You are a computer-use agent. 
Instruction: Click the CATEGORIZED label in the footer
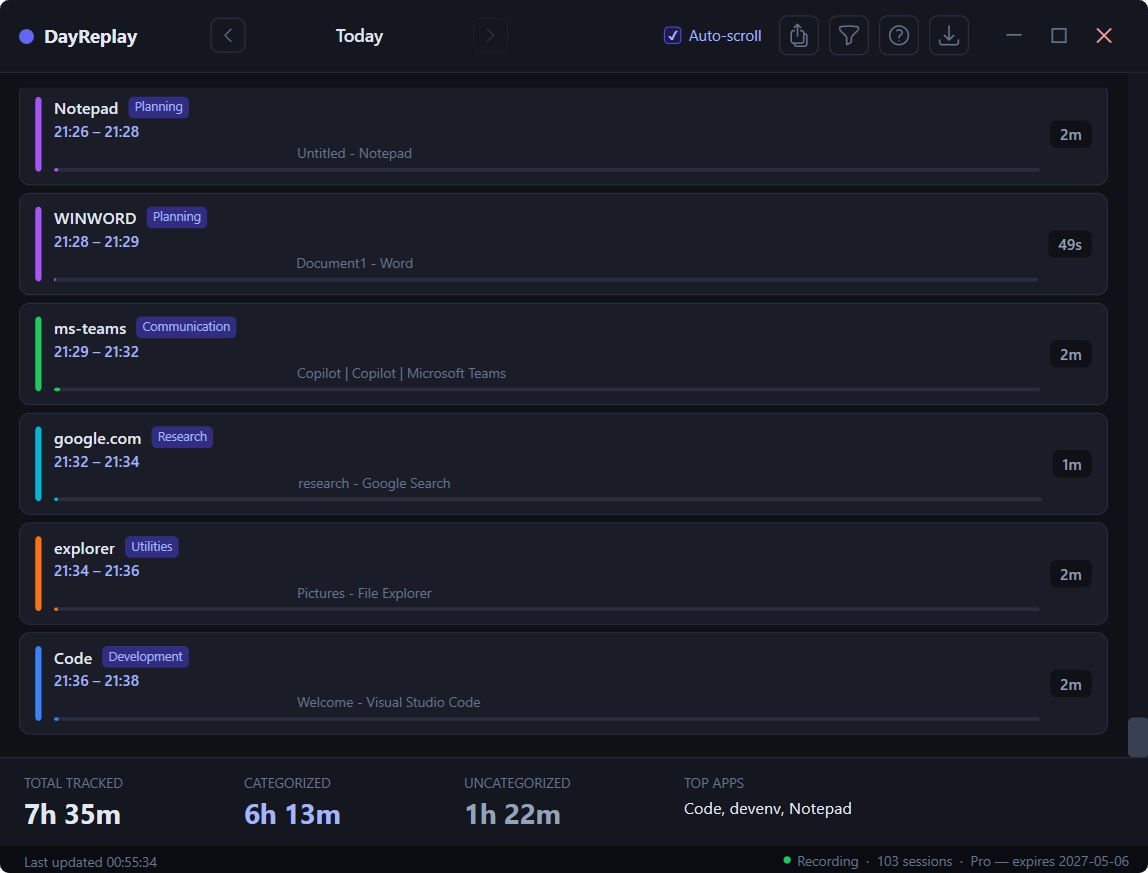click(x=287, y=783)
